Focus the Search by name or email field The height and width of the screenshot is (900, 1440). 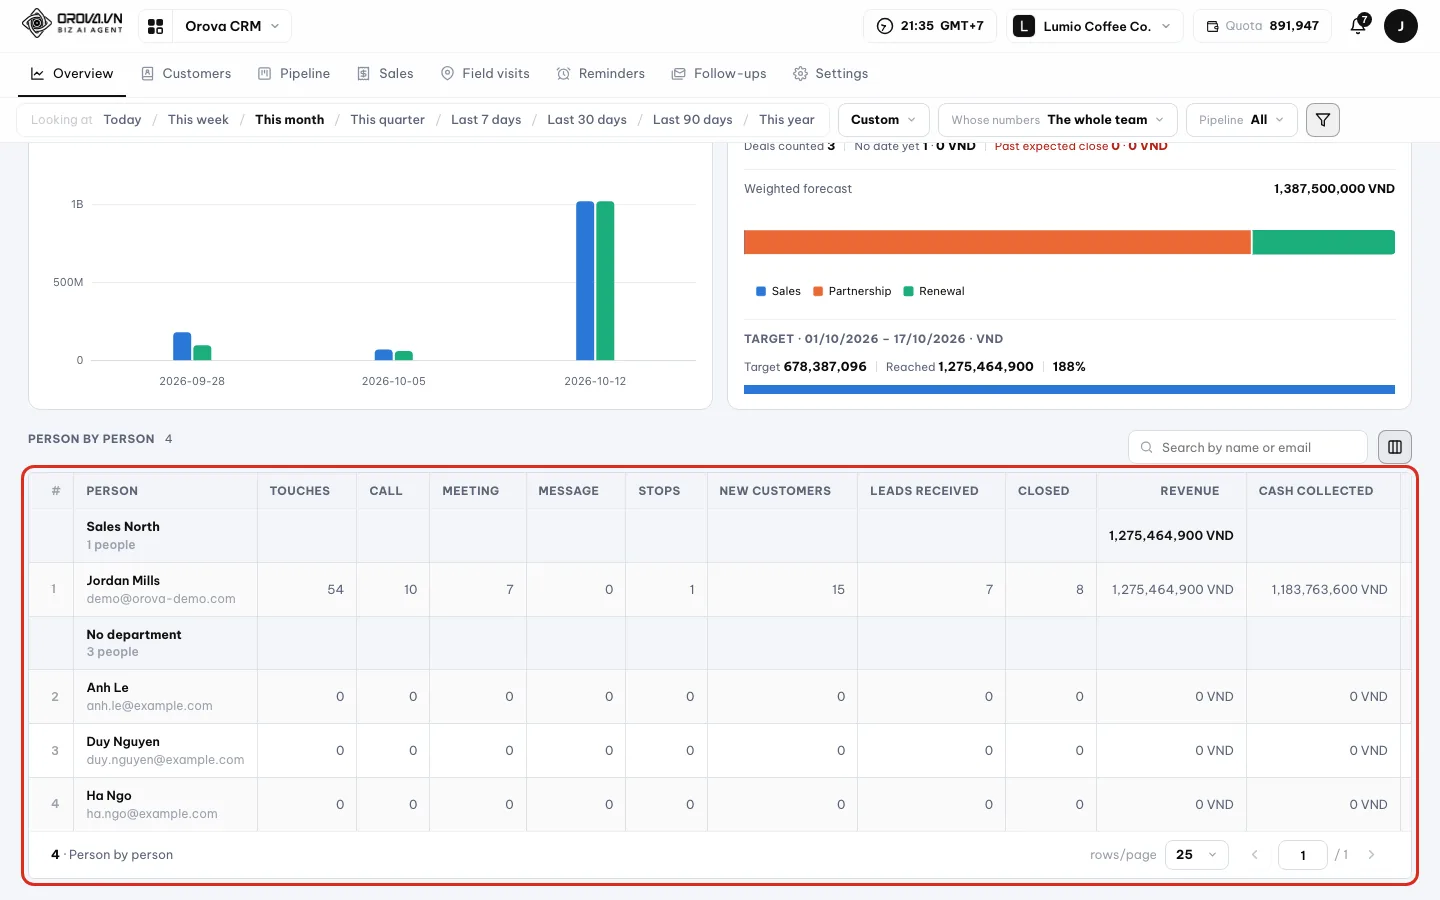point(1248,447)
